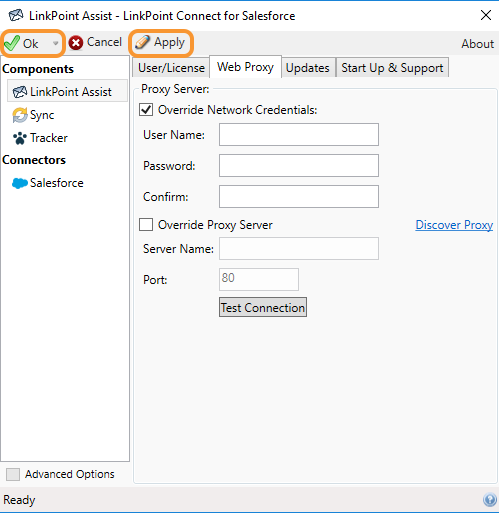Select LinkPoint Assist in Components list
The height and width of the screenshot is (513, 499).
point(67,92)
